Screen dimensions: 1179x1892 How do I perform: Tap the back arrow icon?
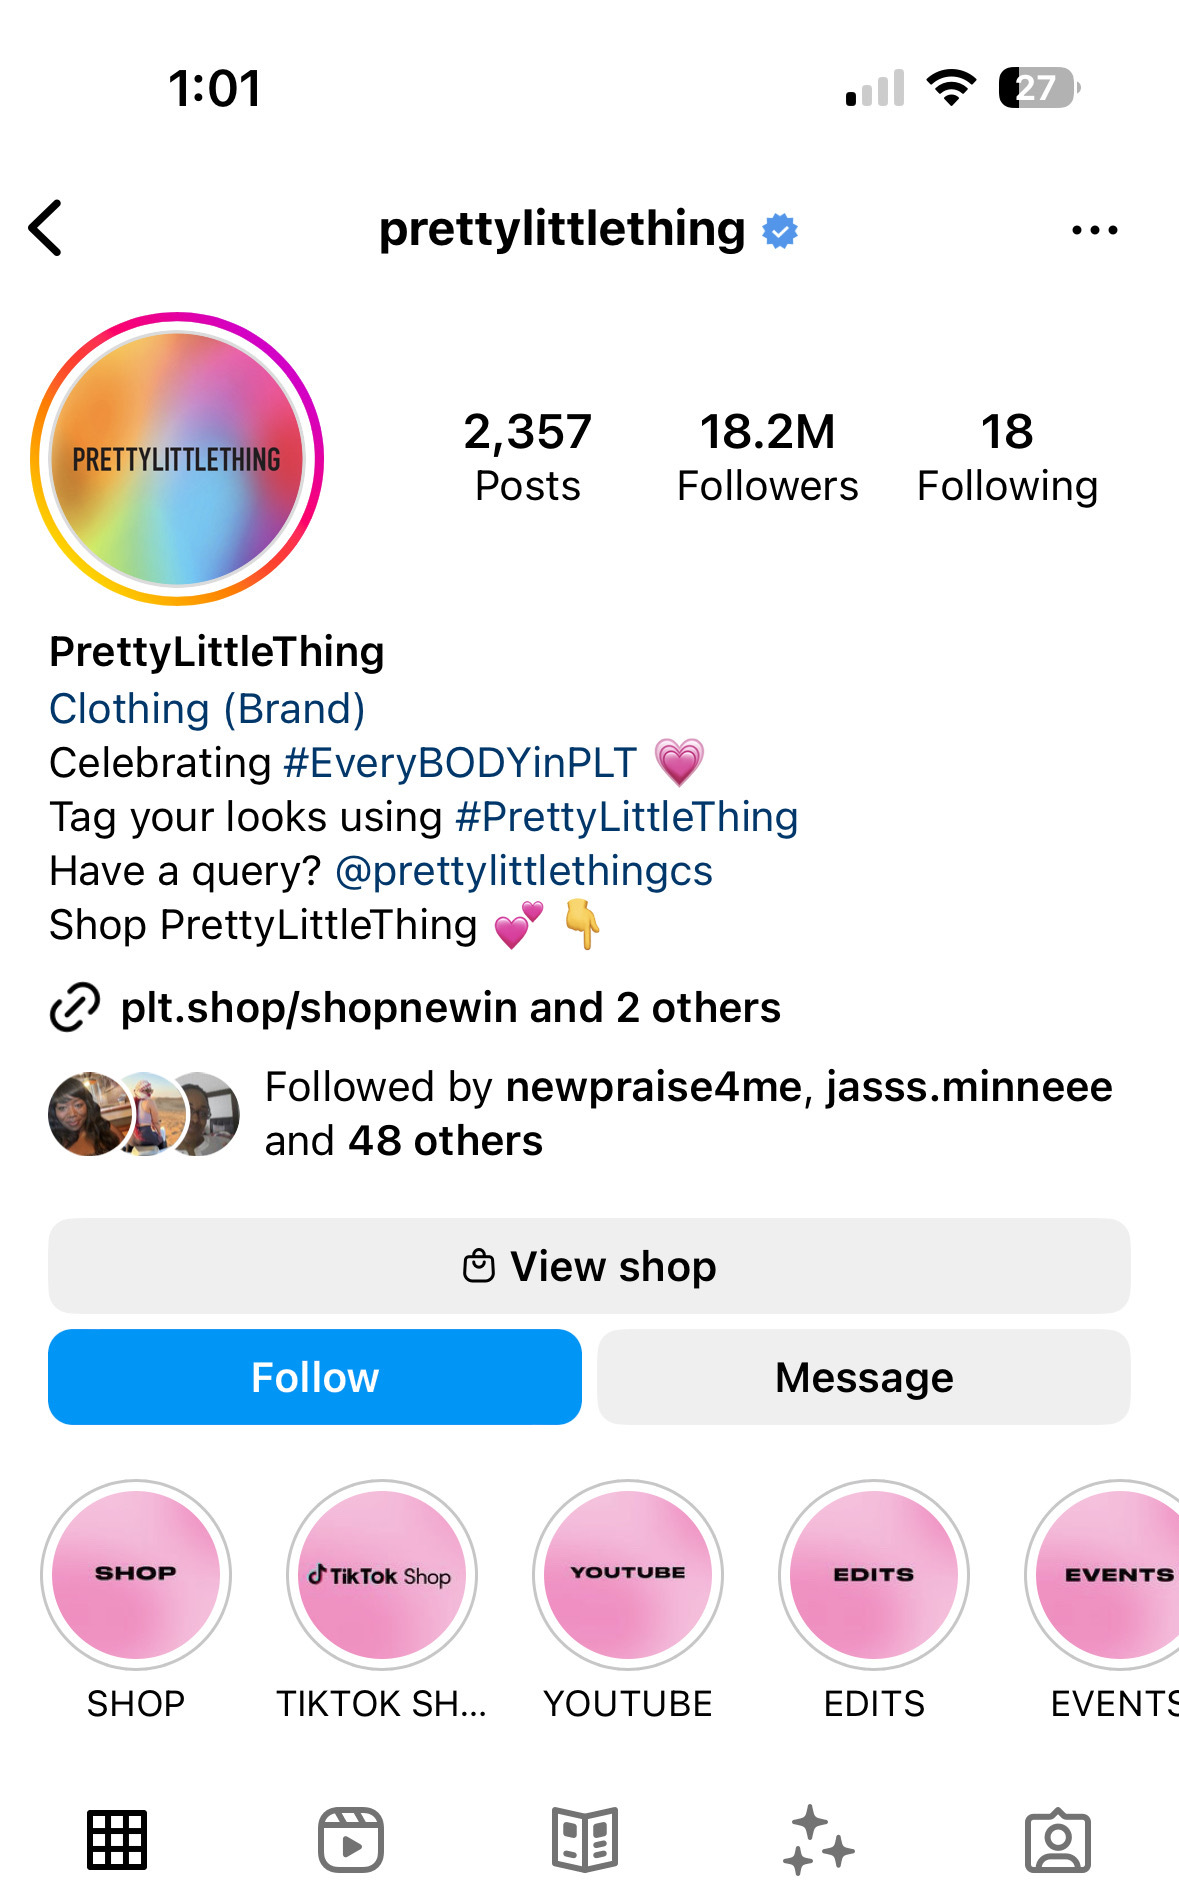point(46,229)
